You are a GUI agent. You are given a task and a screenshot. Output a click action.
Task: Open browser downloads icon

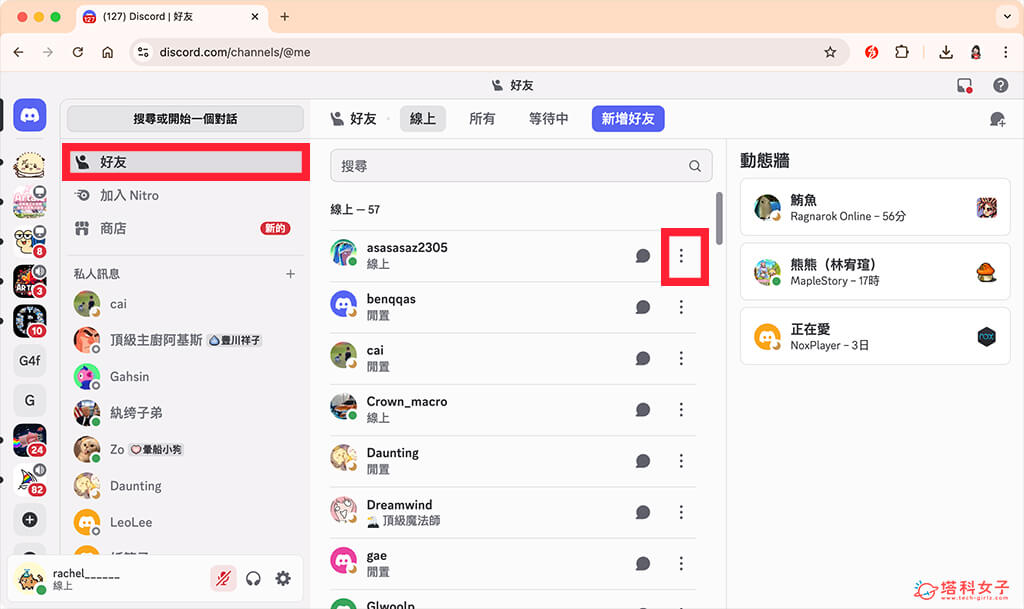tap(946, 52)
